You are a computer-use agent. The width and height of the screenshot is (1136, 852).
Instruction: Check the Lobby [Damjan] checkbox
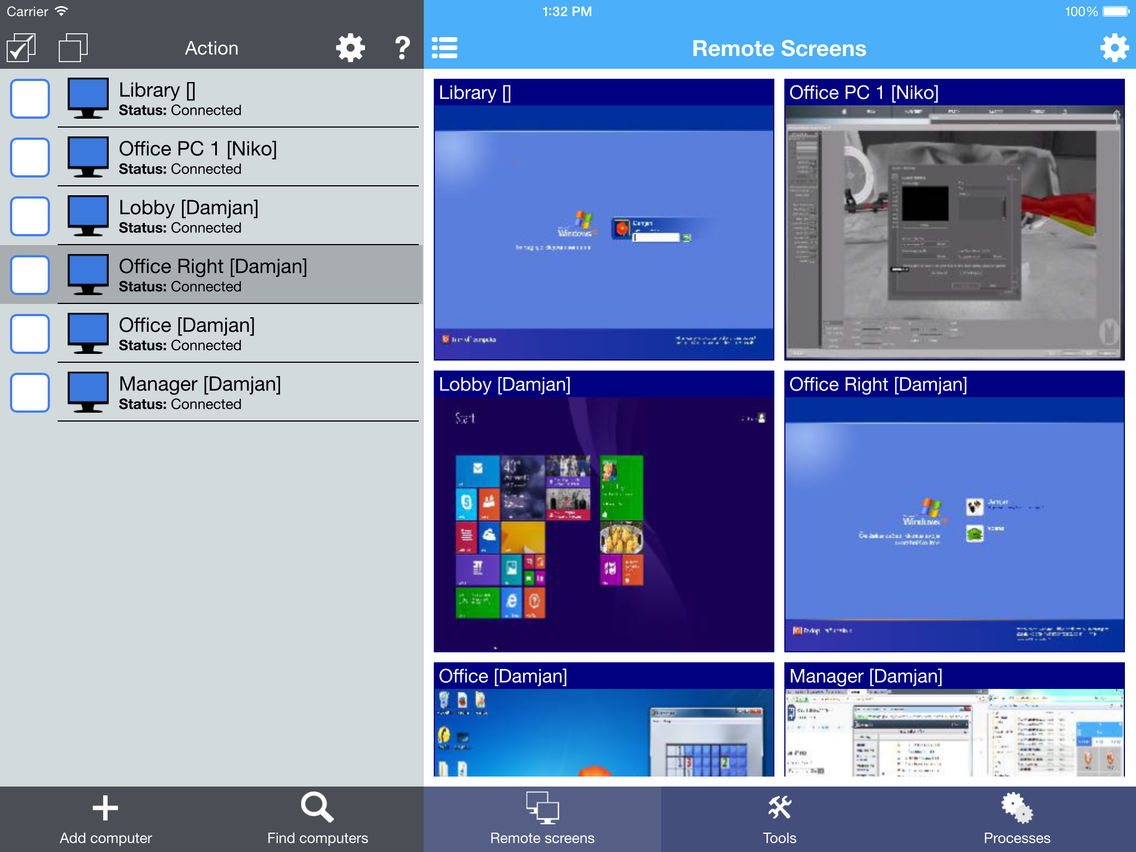click(30, 216)
